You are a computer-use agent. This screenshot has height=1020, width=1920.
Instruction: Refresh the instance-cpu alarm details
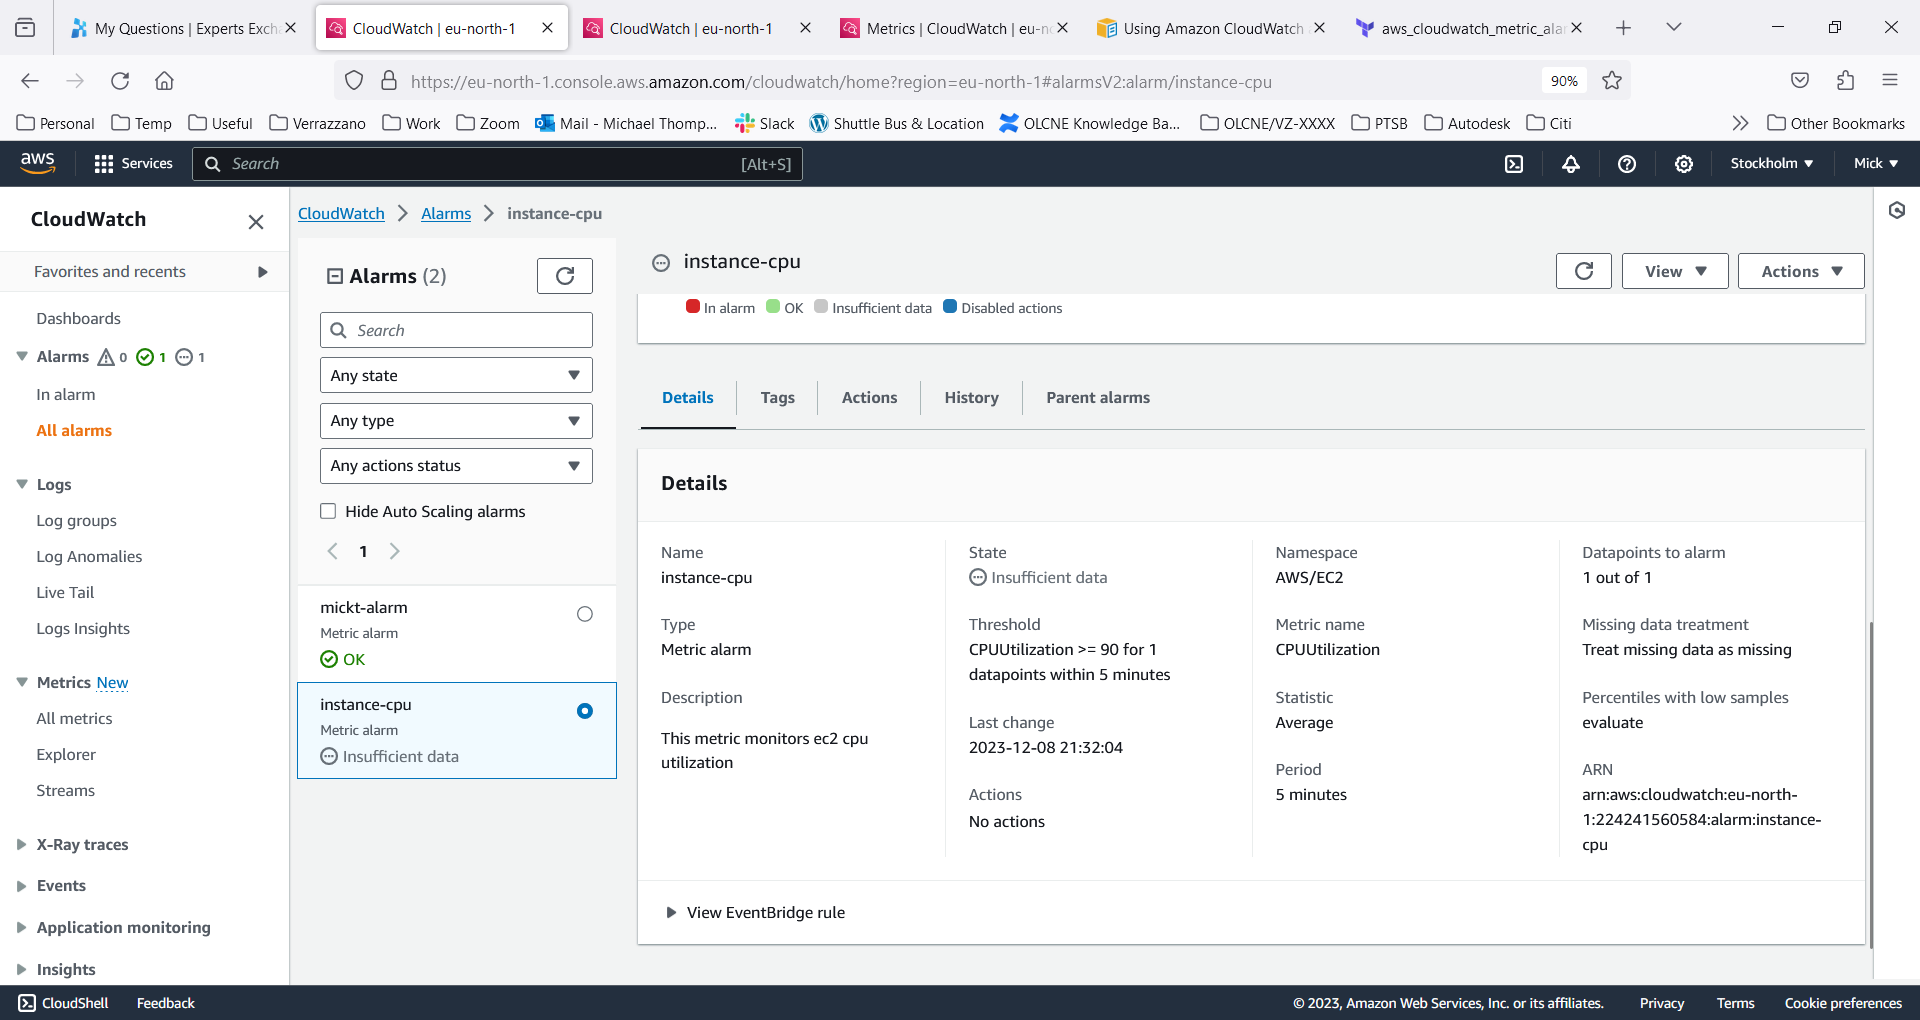coord(1583,270)
